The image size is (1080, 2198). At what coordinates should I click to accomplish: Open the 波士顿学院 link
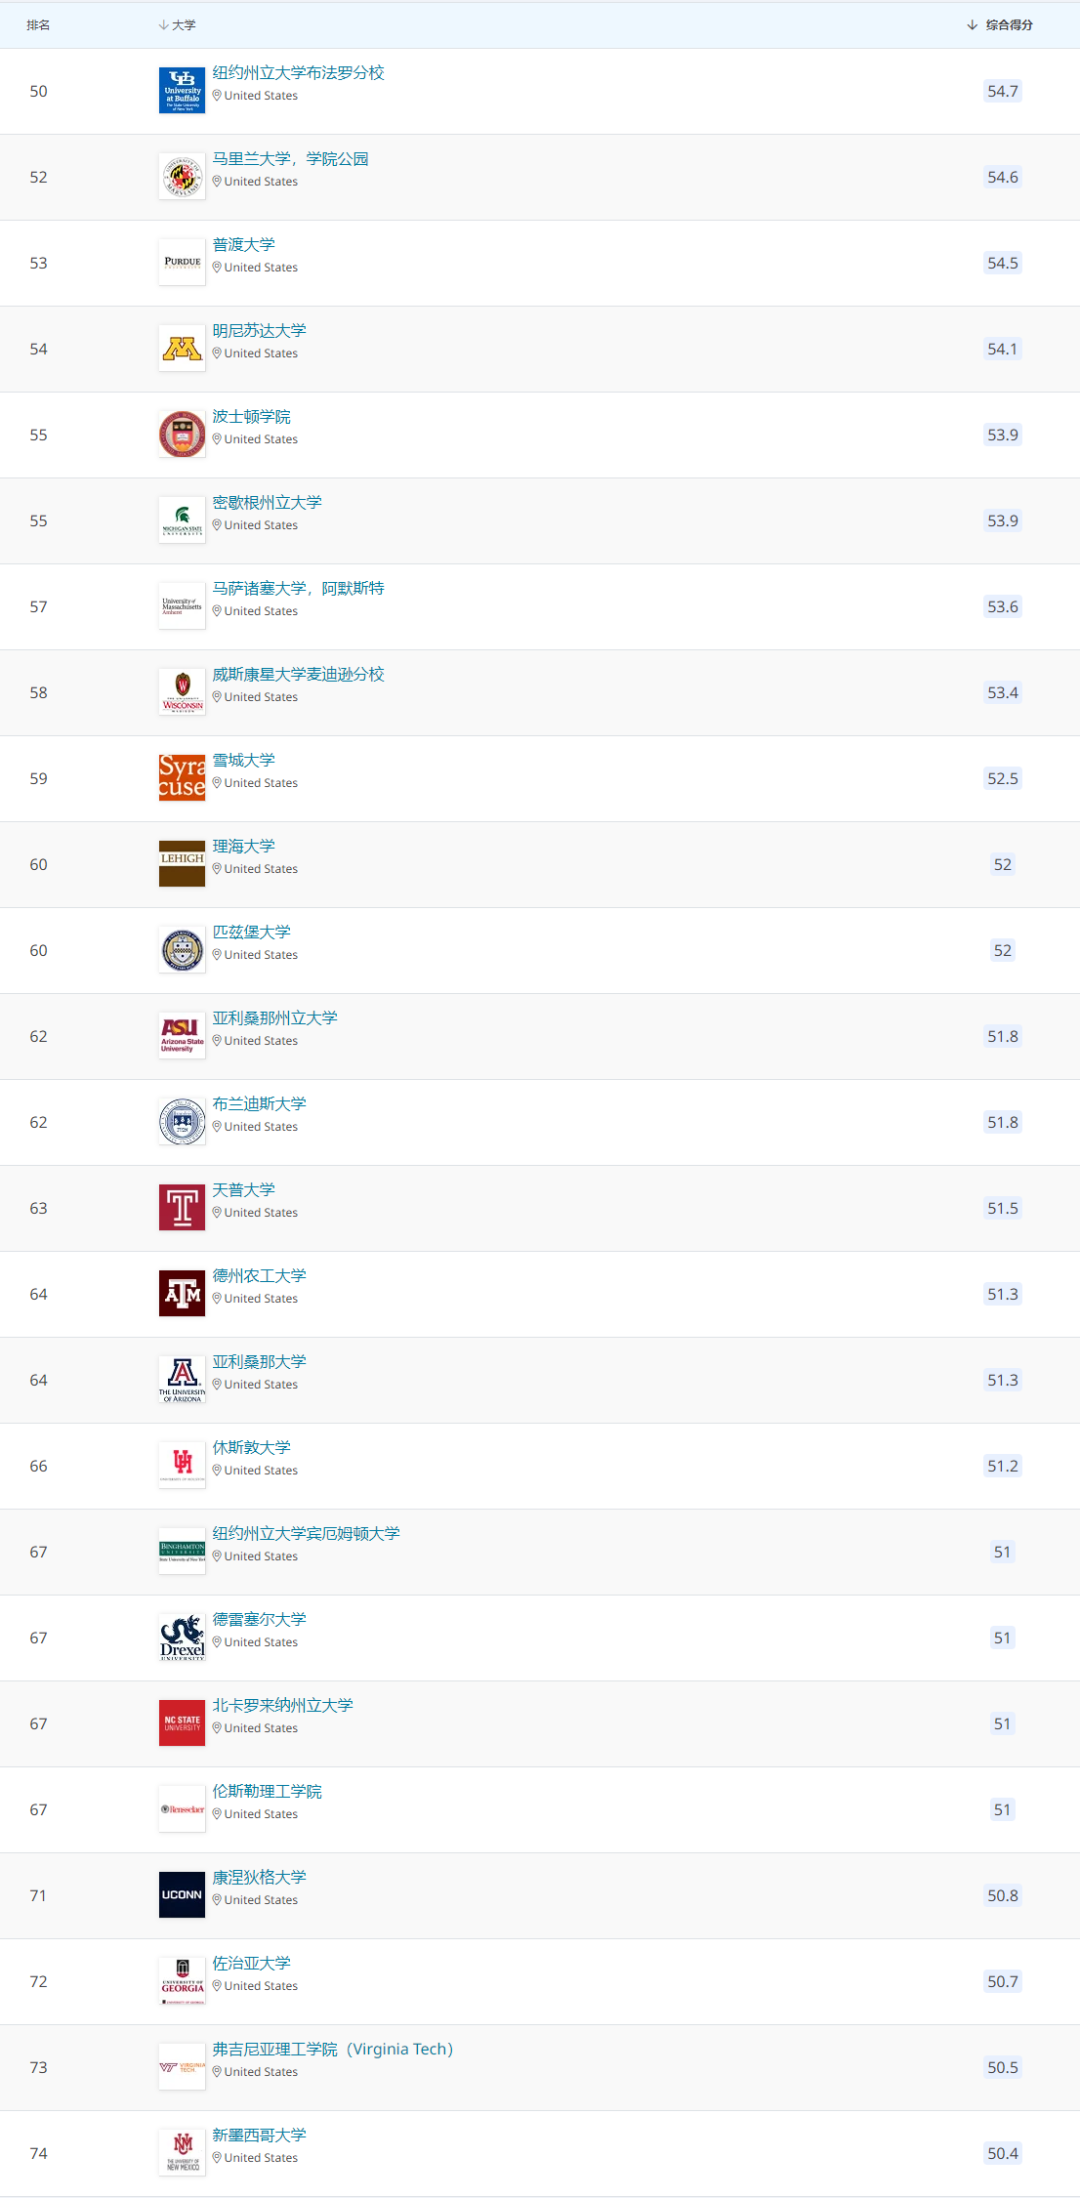(x=251, y=416)
